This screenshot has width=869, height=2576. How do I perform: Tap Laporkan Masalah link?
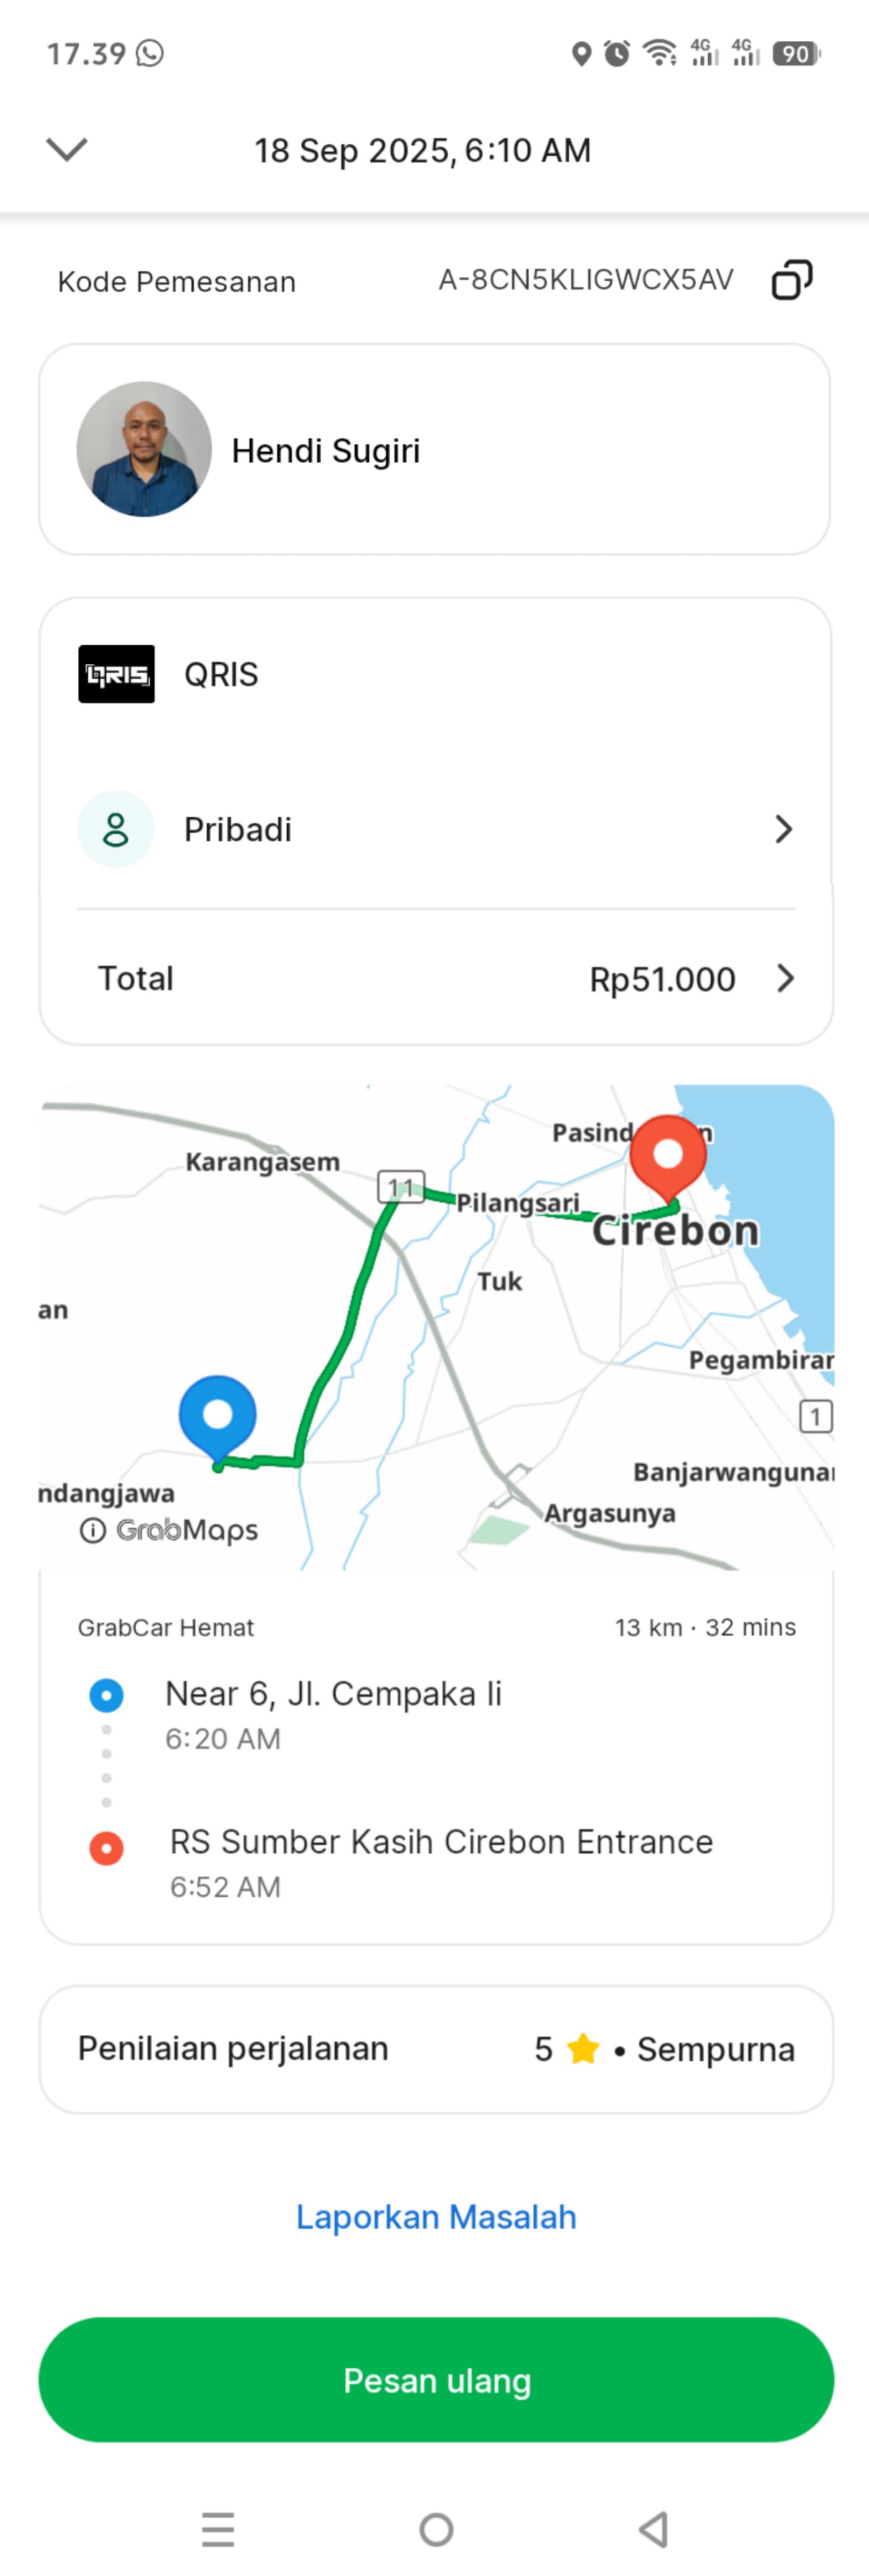pyautogui.click(x=436, y=2217)
